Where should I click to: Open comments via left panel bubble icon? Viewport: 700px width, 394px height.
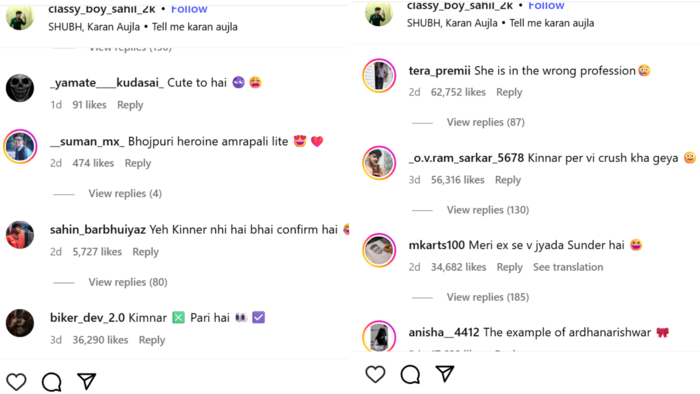52,382
